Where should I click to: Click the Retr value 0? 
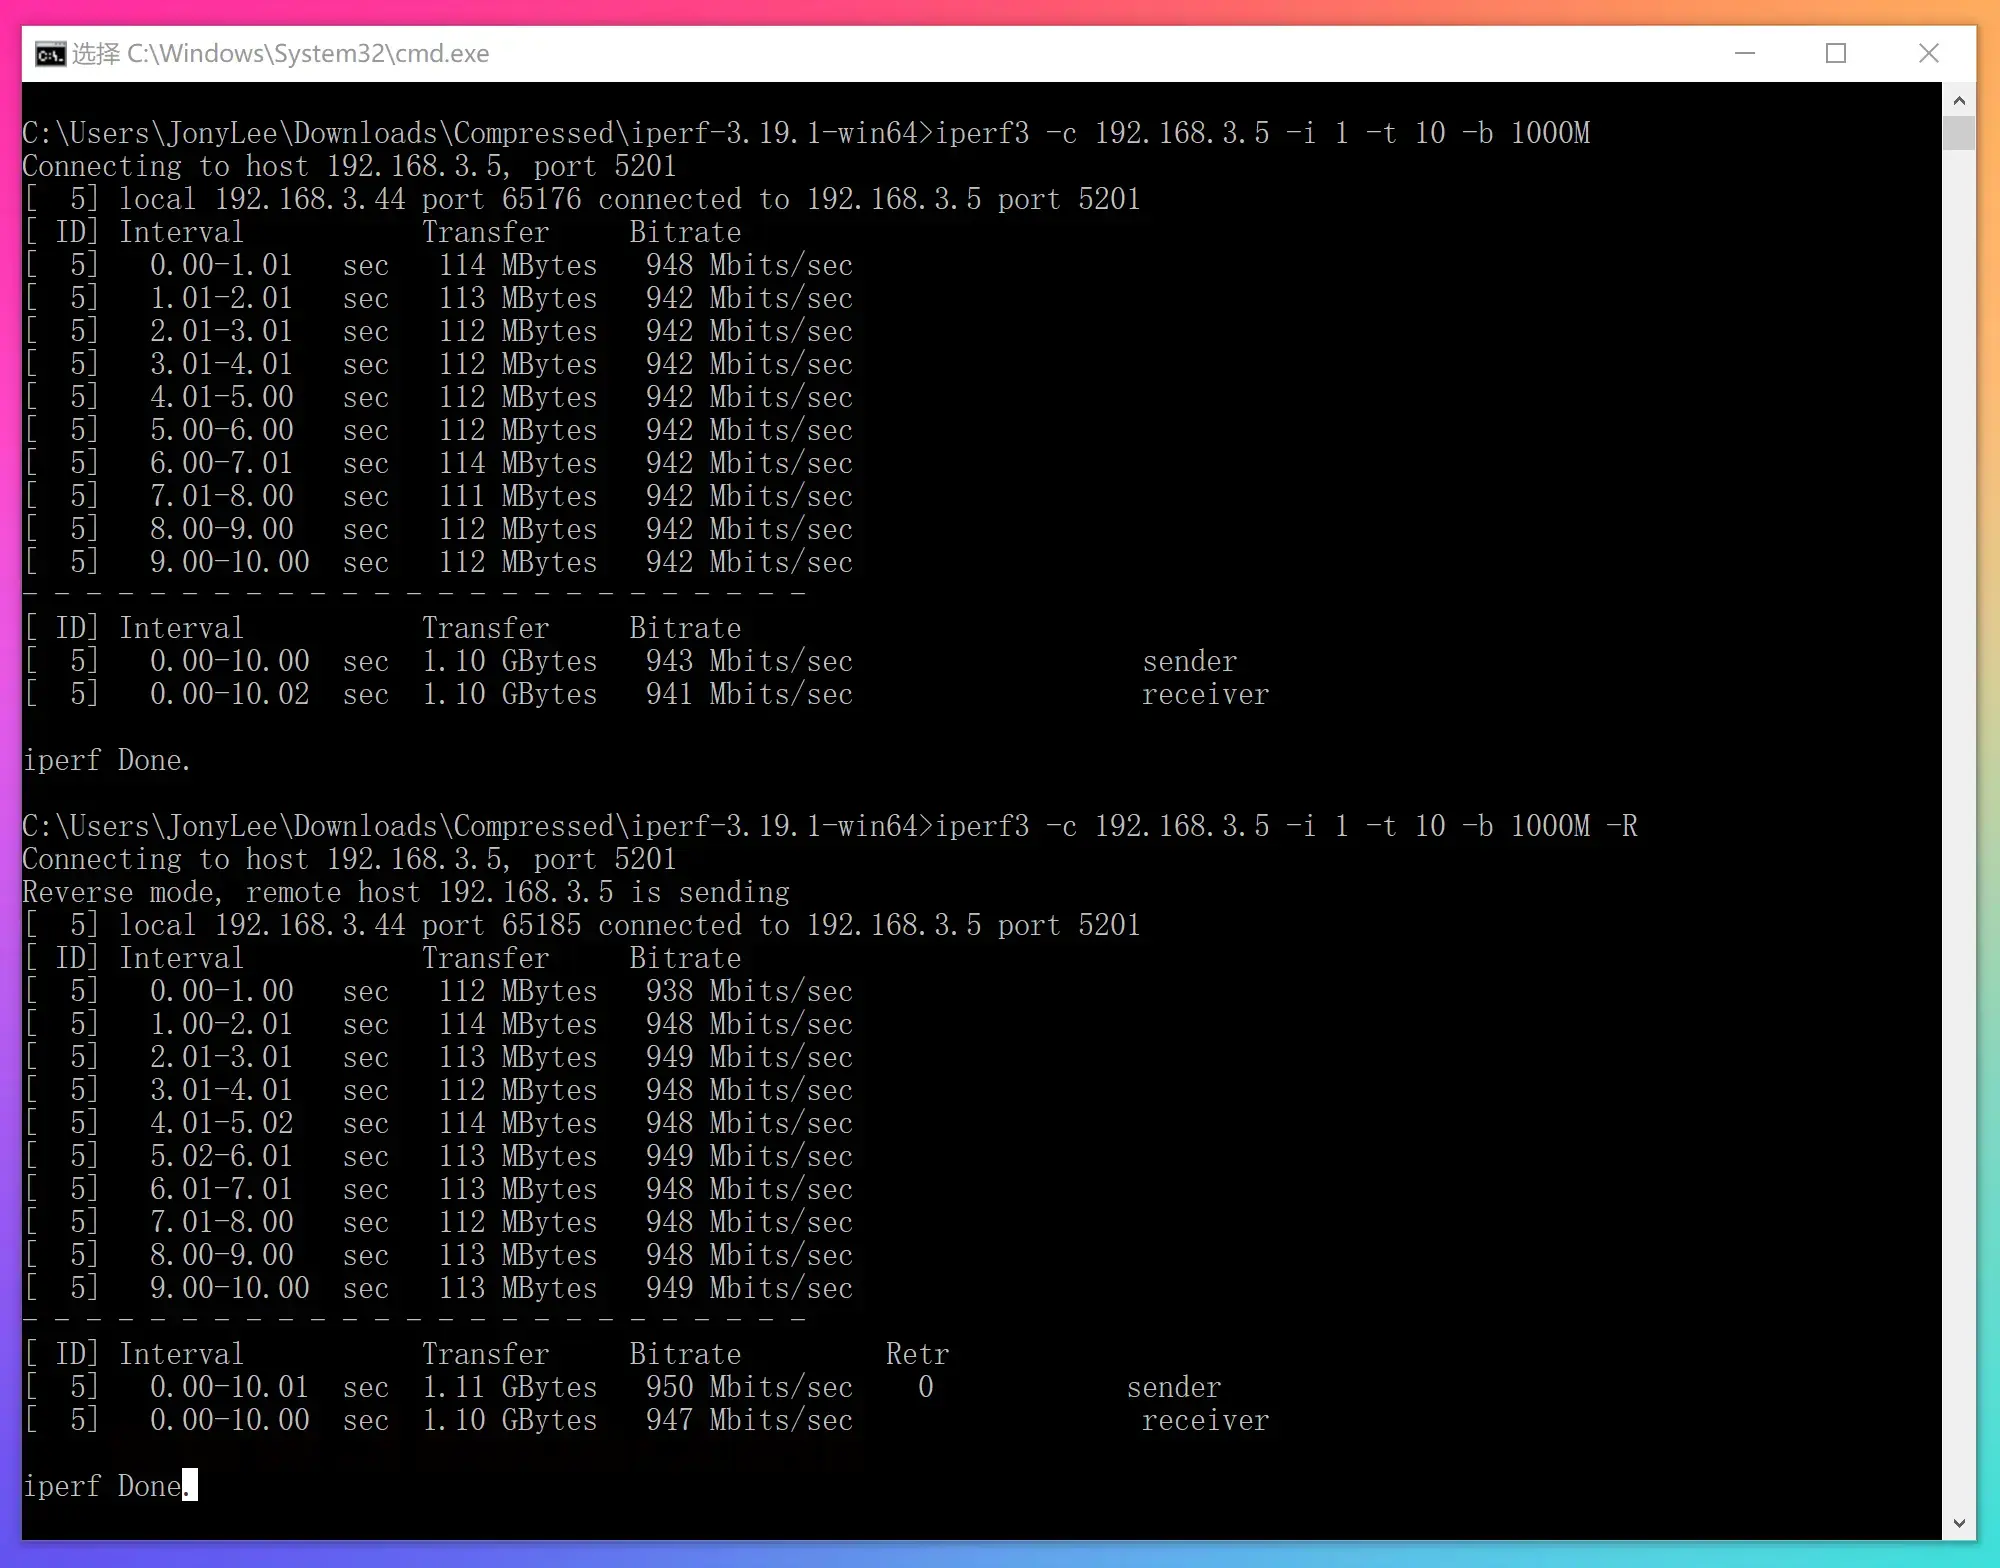click(x=926, y=1387)
